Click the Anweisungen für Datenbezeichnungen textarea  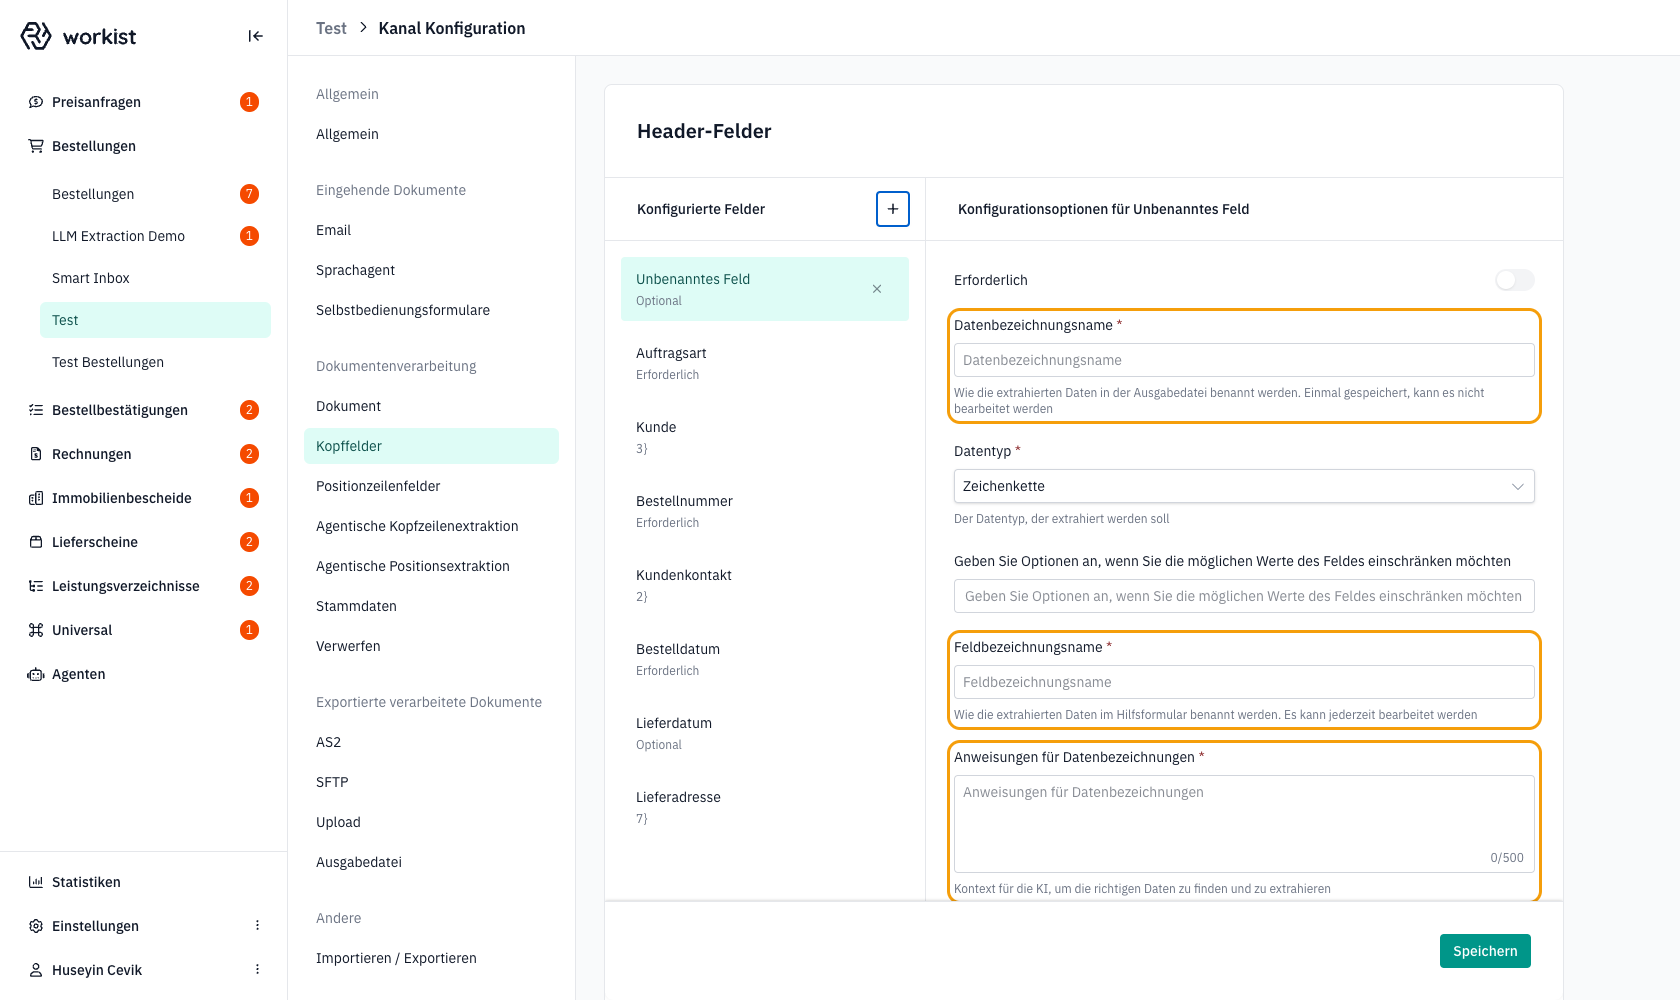tap(1244, 824)
